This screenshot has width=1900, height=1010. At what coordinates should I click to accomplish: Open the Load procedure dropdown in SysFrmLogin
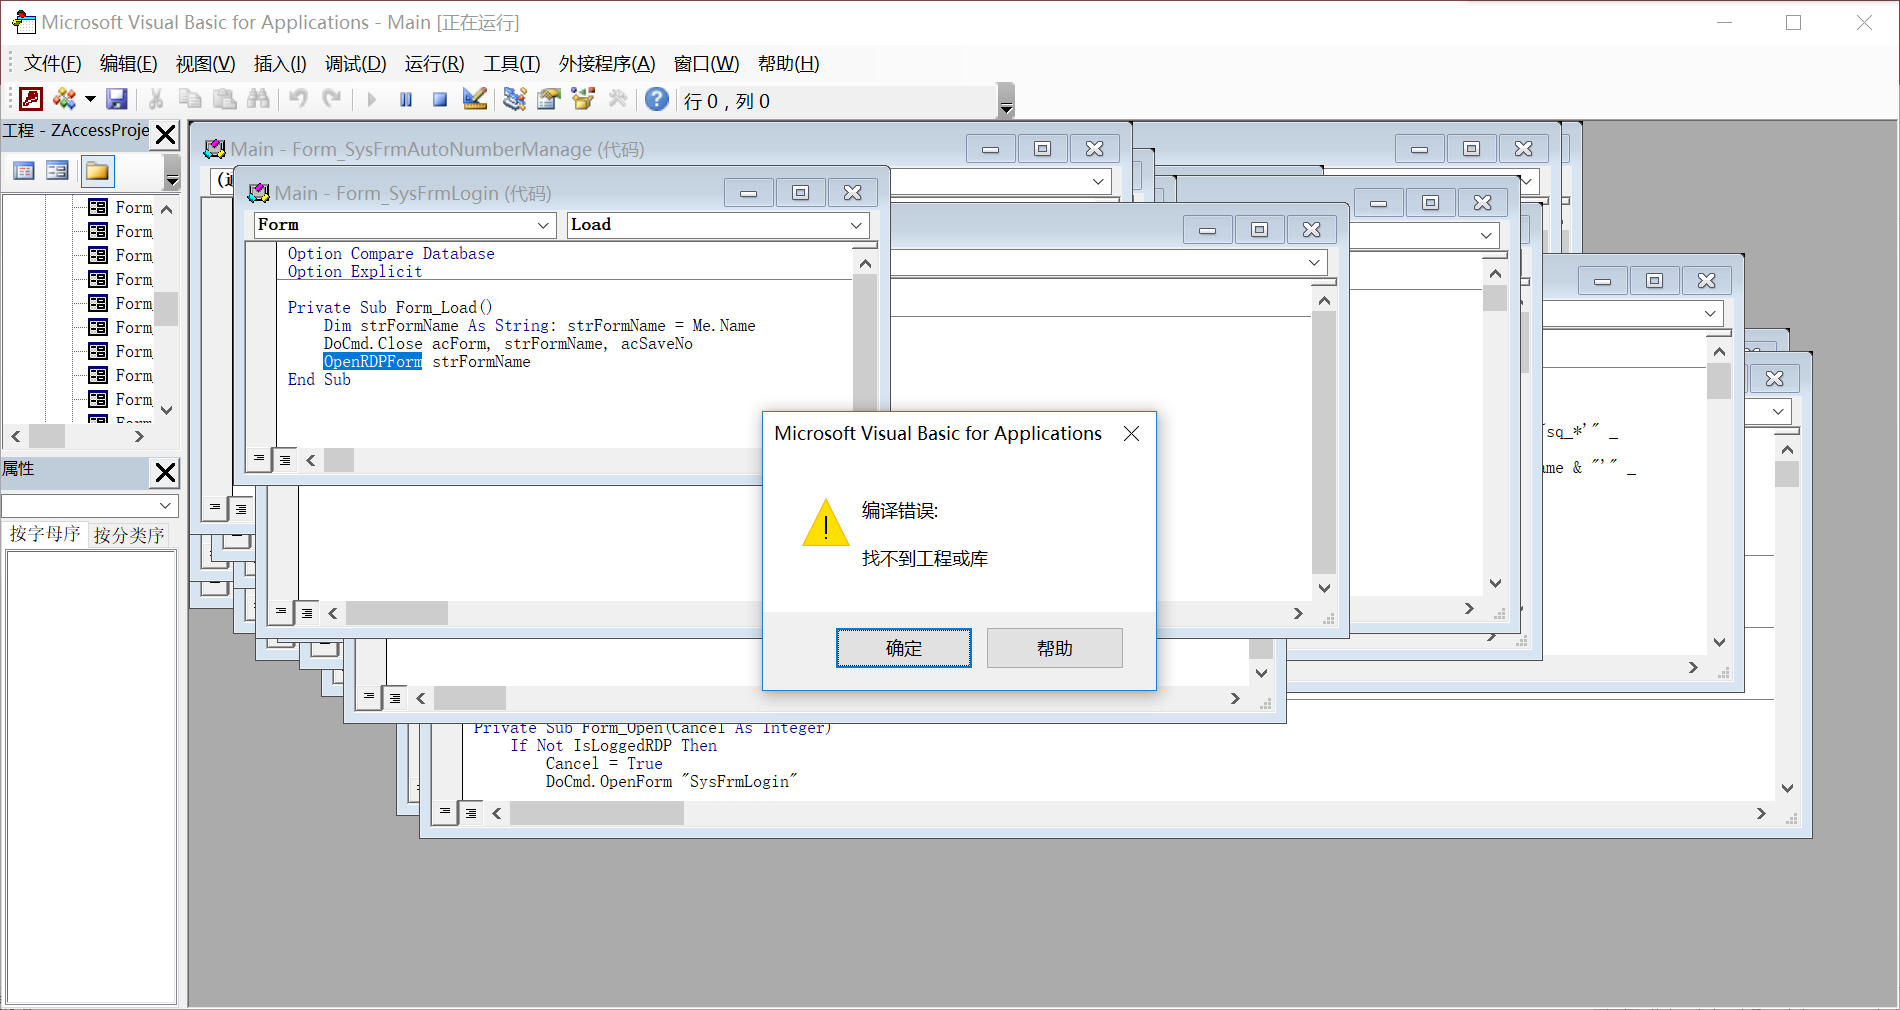(857, 225)
